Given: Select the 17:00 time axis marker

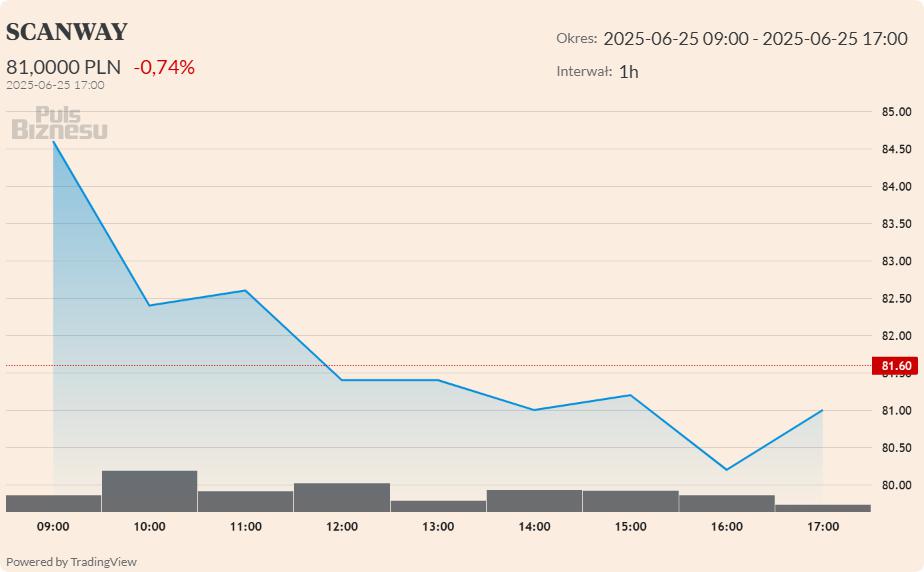Looking at the screenshot, I should (823, 526).
